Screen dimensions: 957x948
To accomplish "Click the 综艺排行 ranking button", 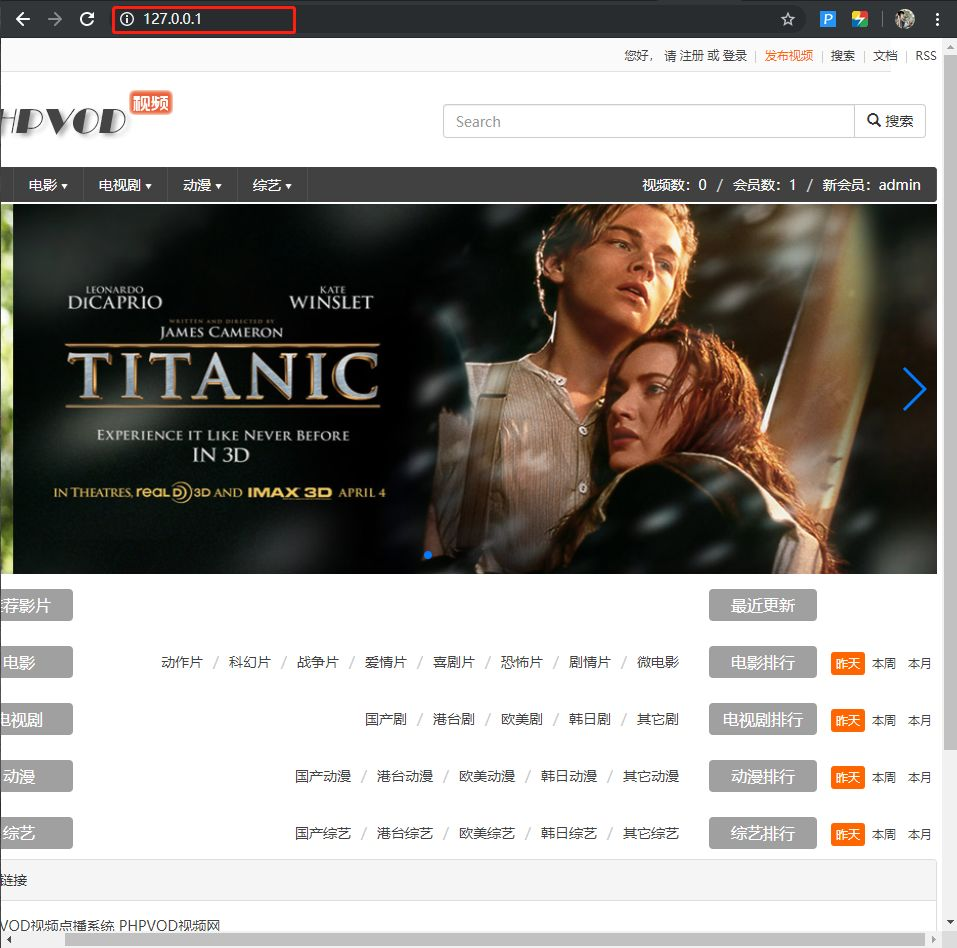I will click(x=762, y=833).
